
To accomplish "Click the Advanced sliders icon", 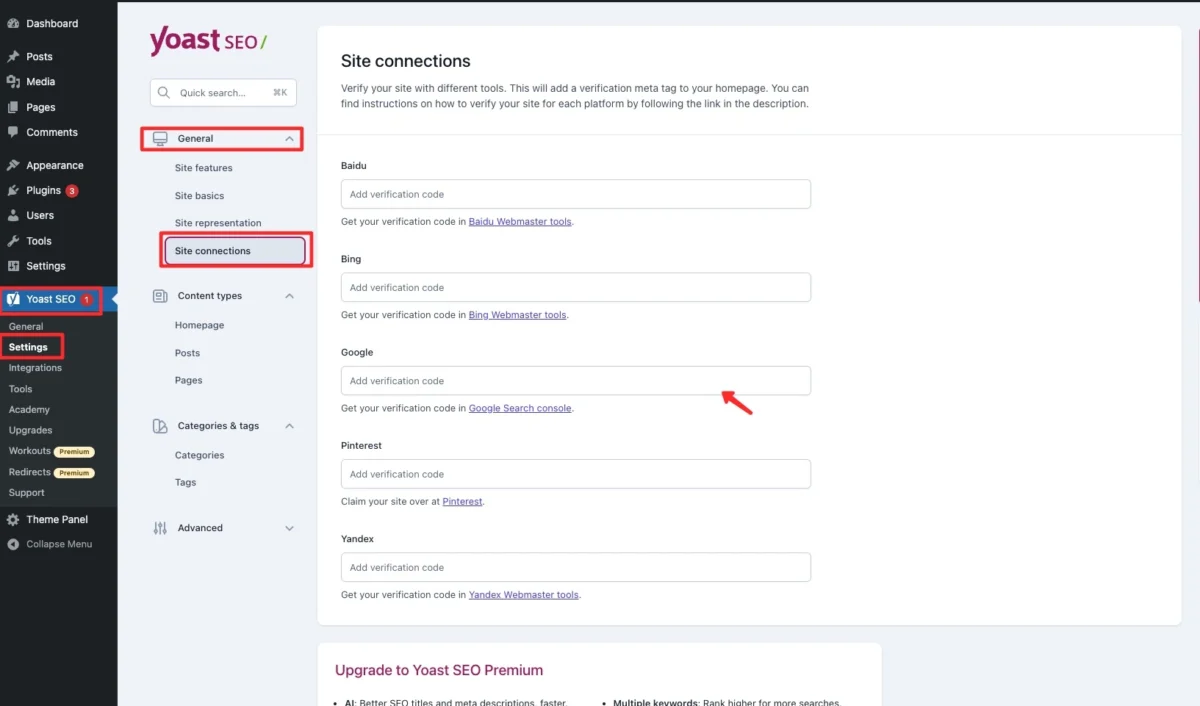I will tap(160, 528).
